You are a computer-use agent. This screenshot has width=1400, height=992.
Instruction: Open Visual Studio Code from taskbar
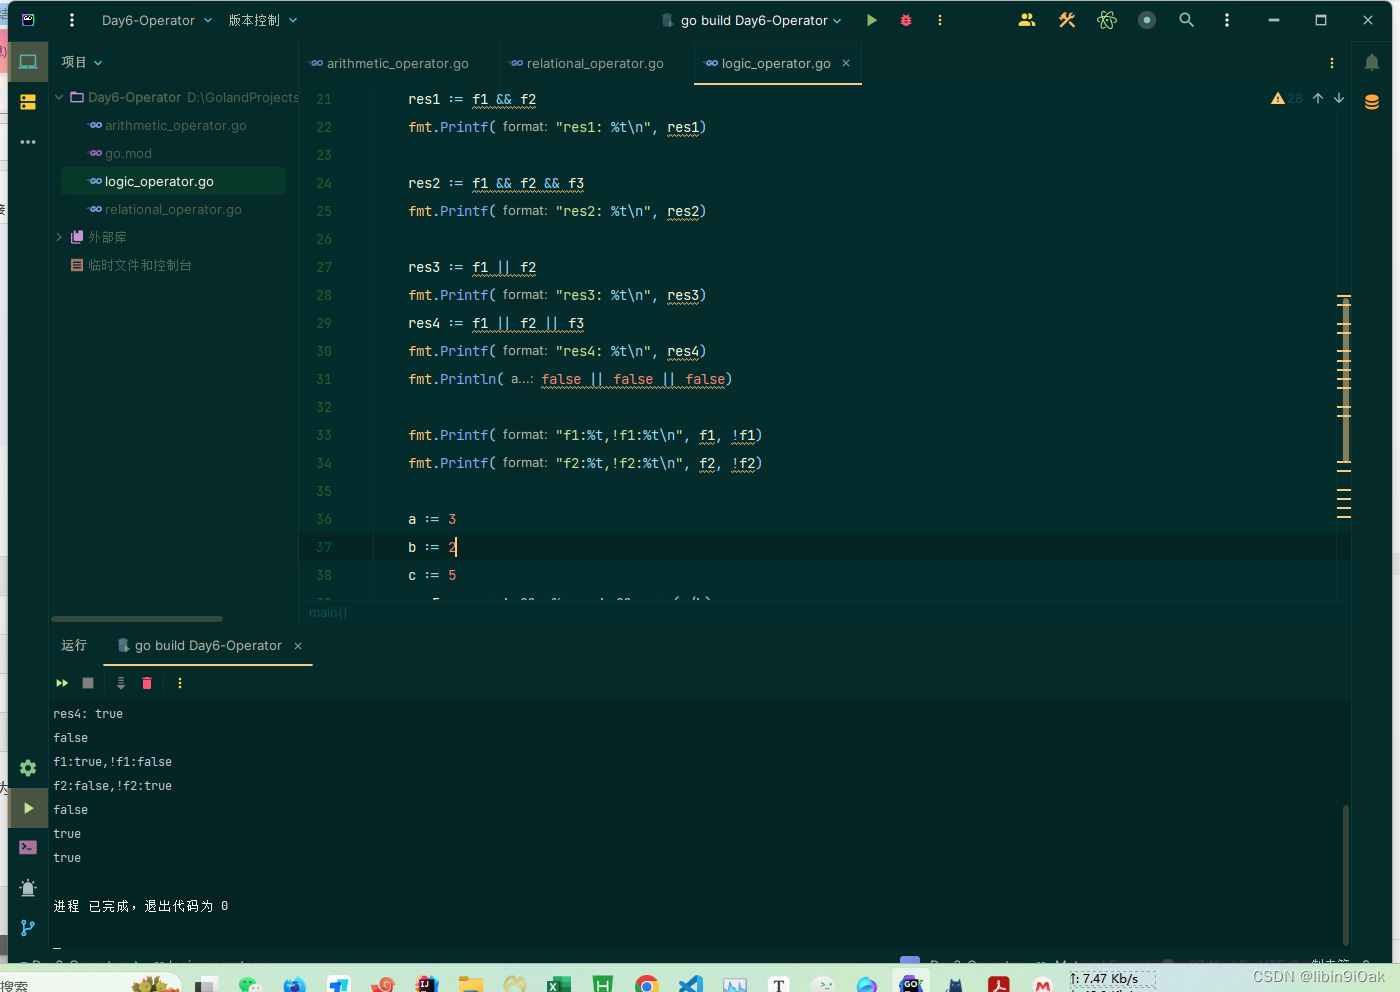(691, 984)
